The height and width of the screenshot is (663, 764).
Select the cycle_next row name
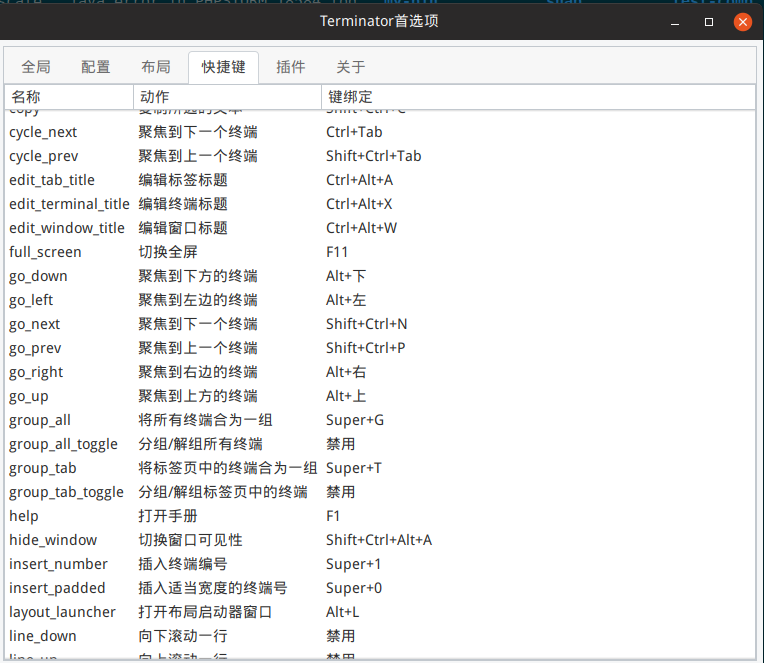pyautogui.click(x=43, y=132)
